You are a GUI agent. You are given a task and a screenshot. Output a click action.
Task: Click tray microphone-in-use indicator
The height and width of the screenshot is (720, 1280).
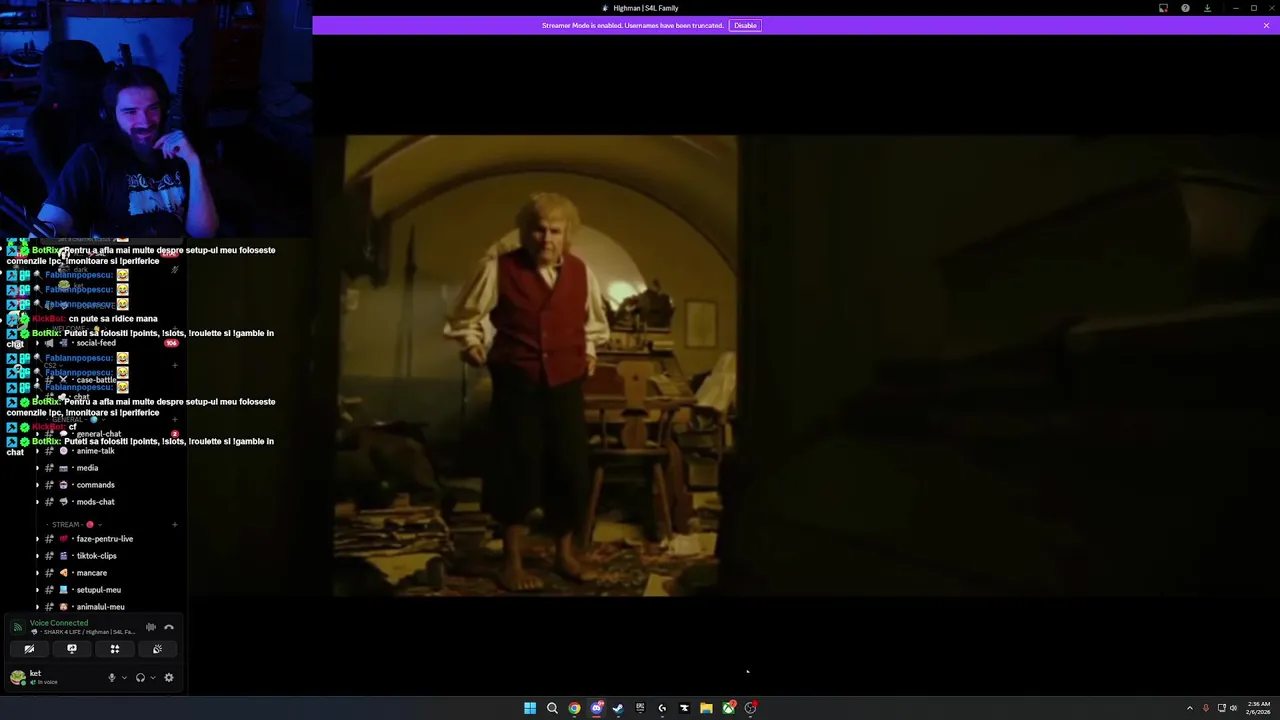[1206, 708]
